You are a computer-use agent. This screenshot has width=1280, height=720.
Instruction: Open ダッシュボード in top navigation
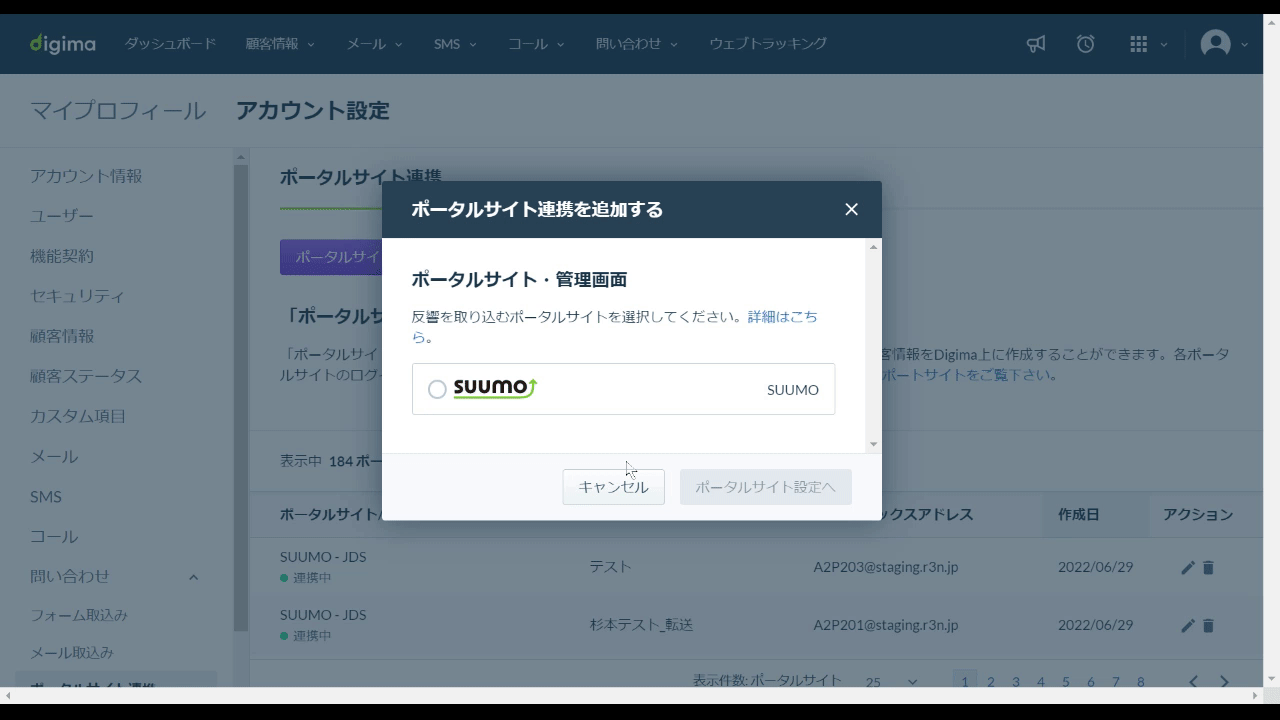[170, 44]
